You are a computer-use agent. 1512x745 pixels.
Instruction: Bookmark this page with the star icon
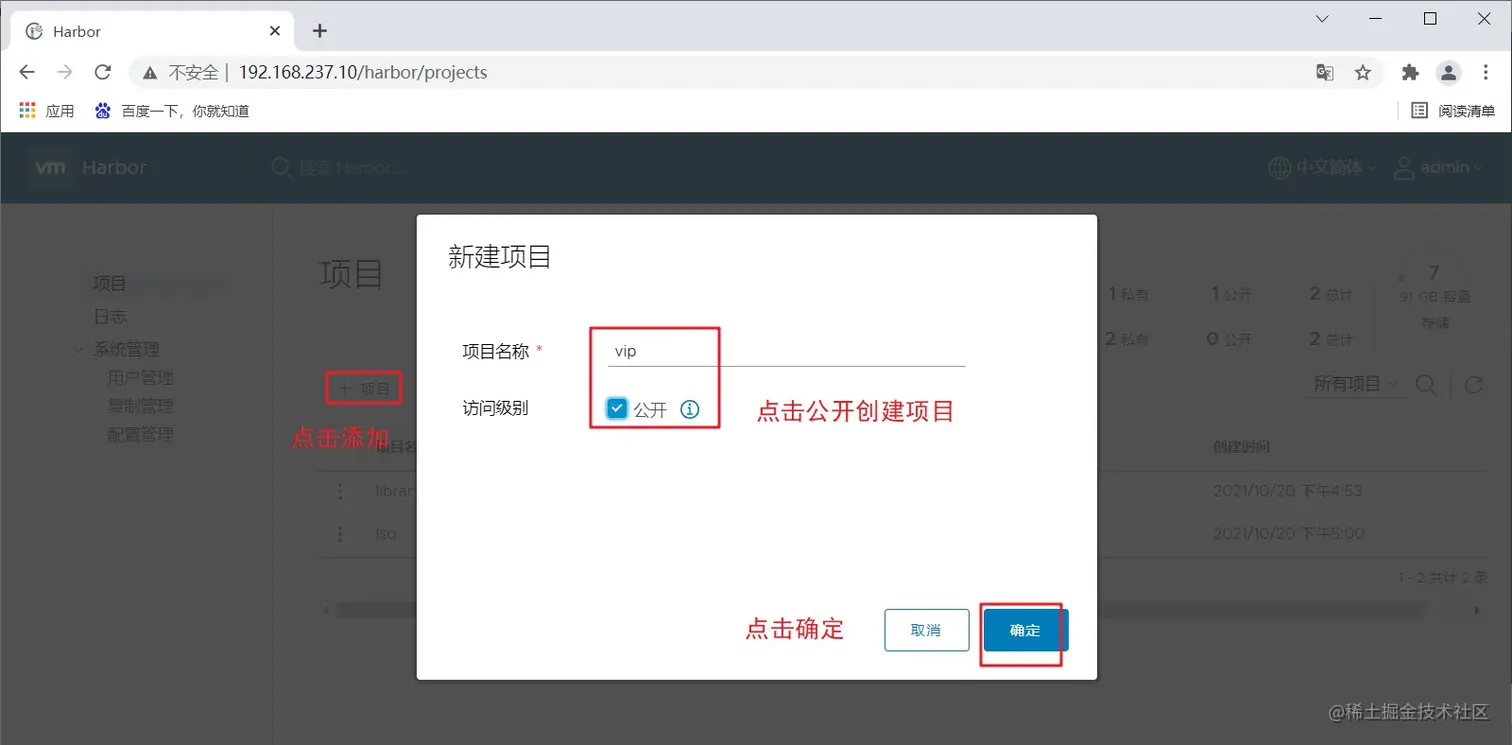pos(1362,72)
